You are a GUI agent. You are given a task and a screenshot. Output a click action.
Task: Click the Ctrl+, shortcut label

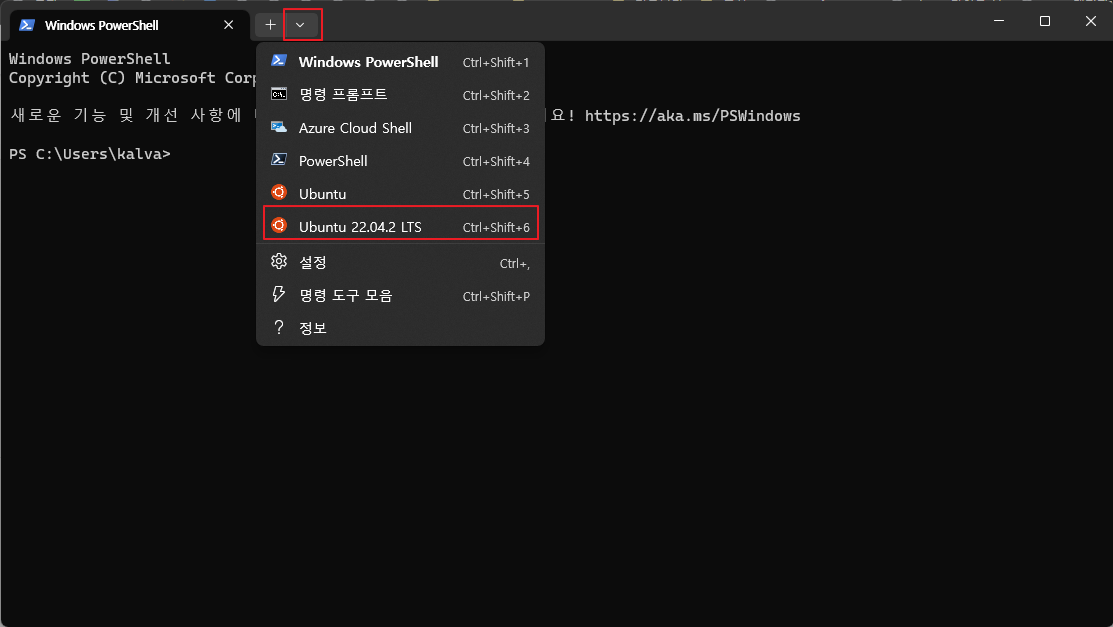pos(514,263)
